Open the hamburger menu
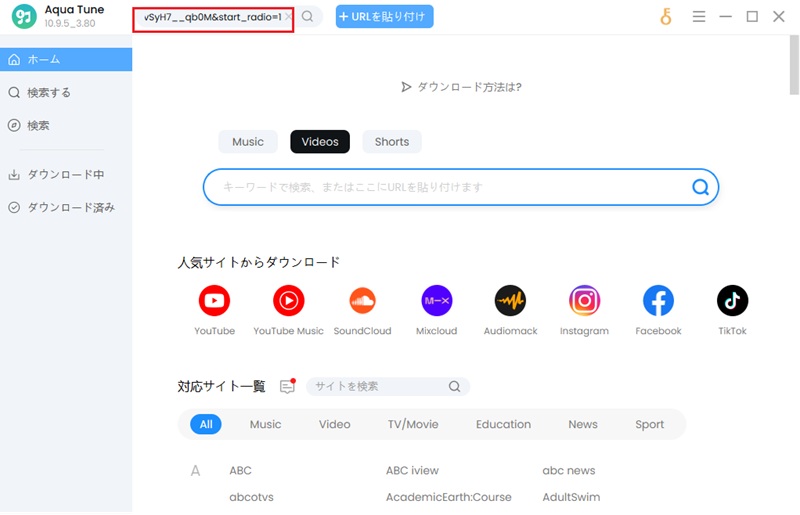The height and width of the screenshot is (515, 800). 699,17
